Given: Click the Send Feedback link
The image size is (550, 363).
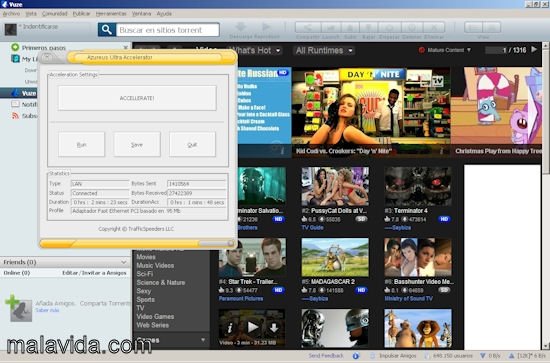Looking at the screenshot, I should click(x=326, y=356).
